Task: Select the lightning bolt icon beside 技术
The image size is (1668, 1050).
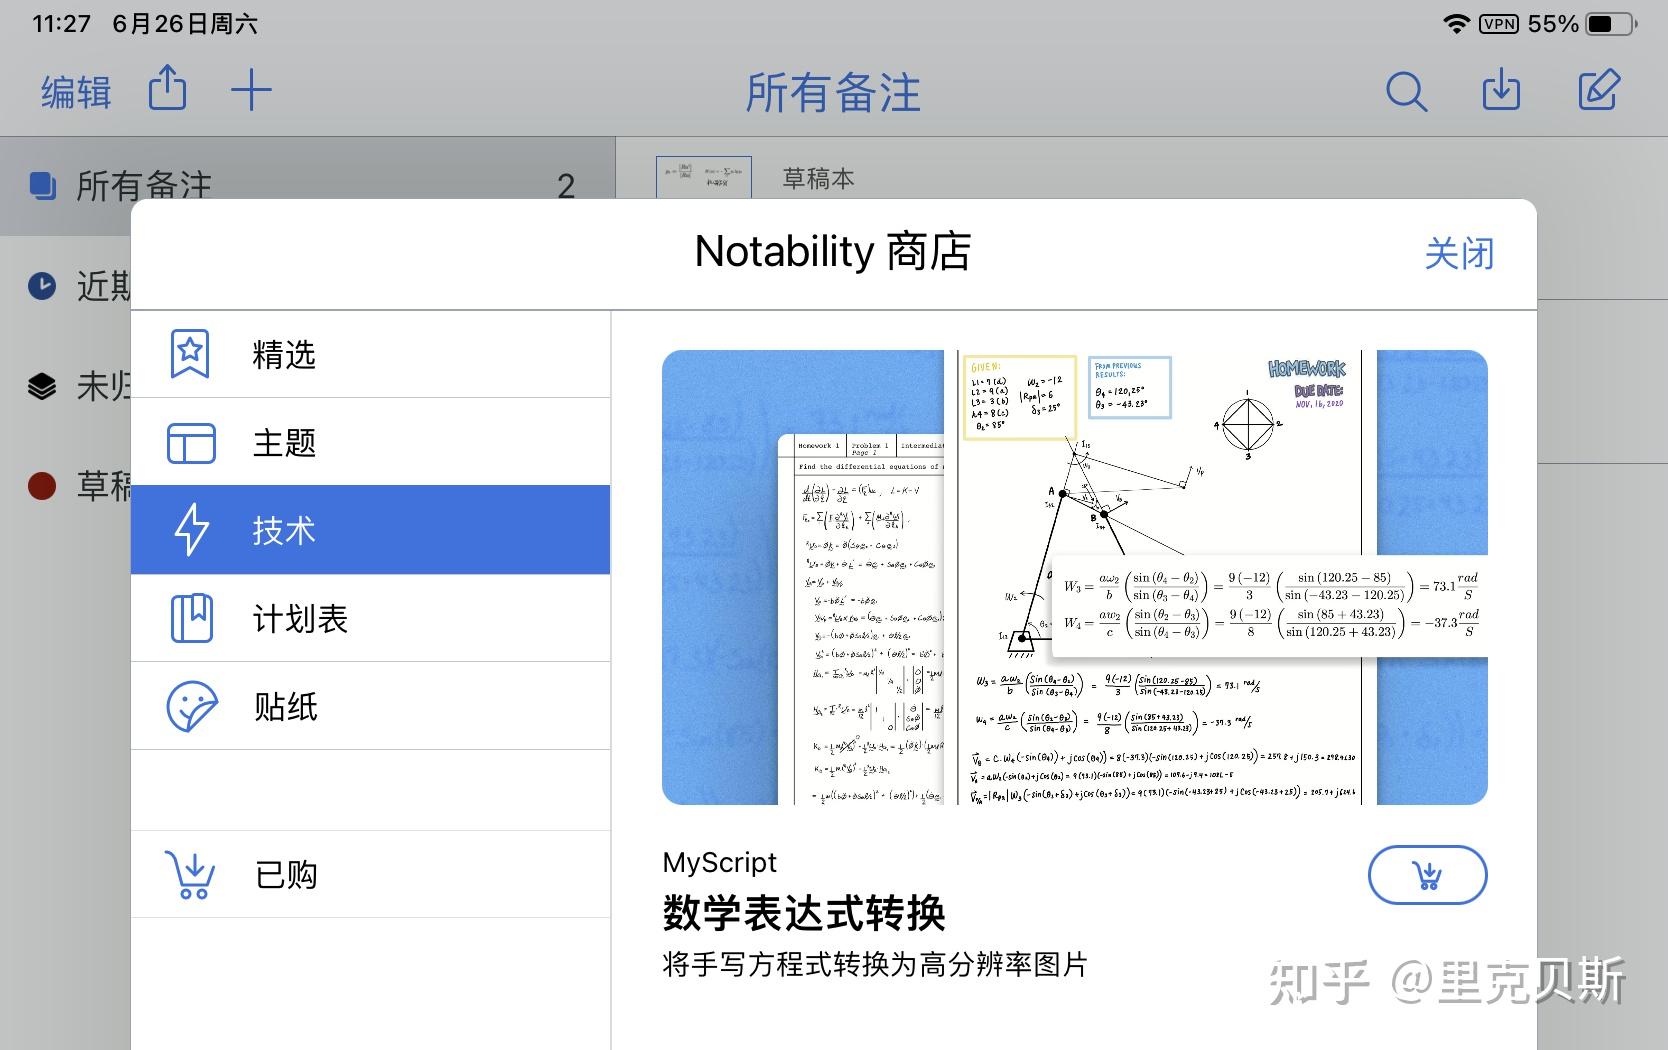Action: 192,530
